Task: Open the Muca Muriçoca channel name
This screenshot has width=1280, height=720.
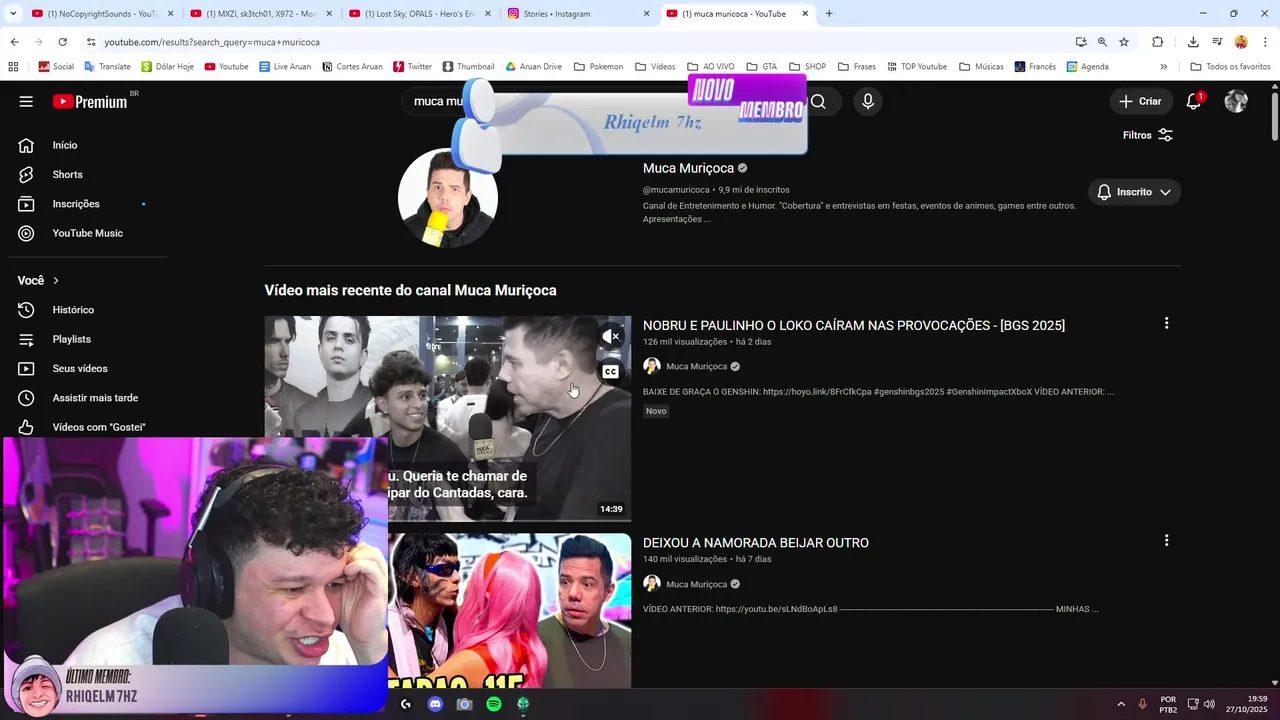Action: (688, 168)
